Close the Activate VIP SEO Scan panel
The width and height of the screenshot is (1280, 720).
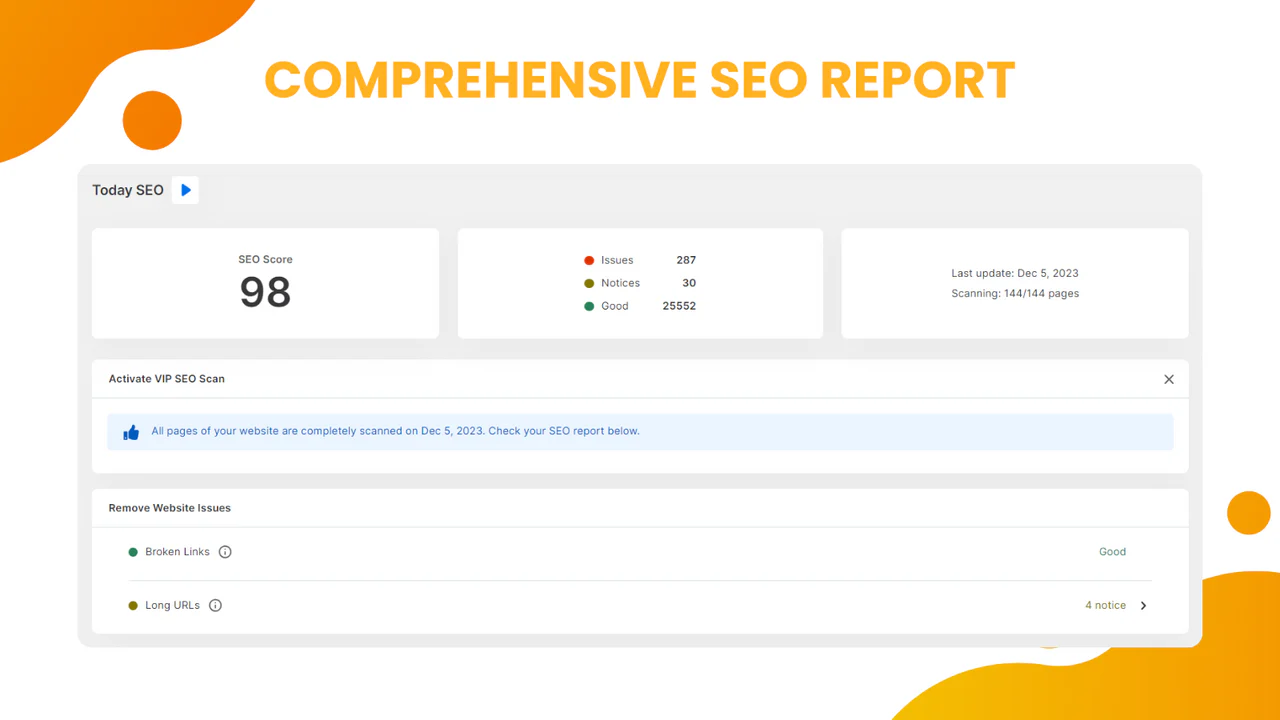click(x=1169, y=379)
